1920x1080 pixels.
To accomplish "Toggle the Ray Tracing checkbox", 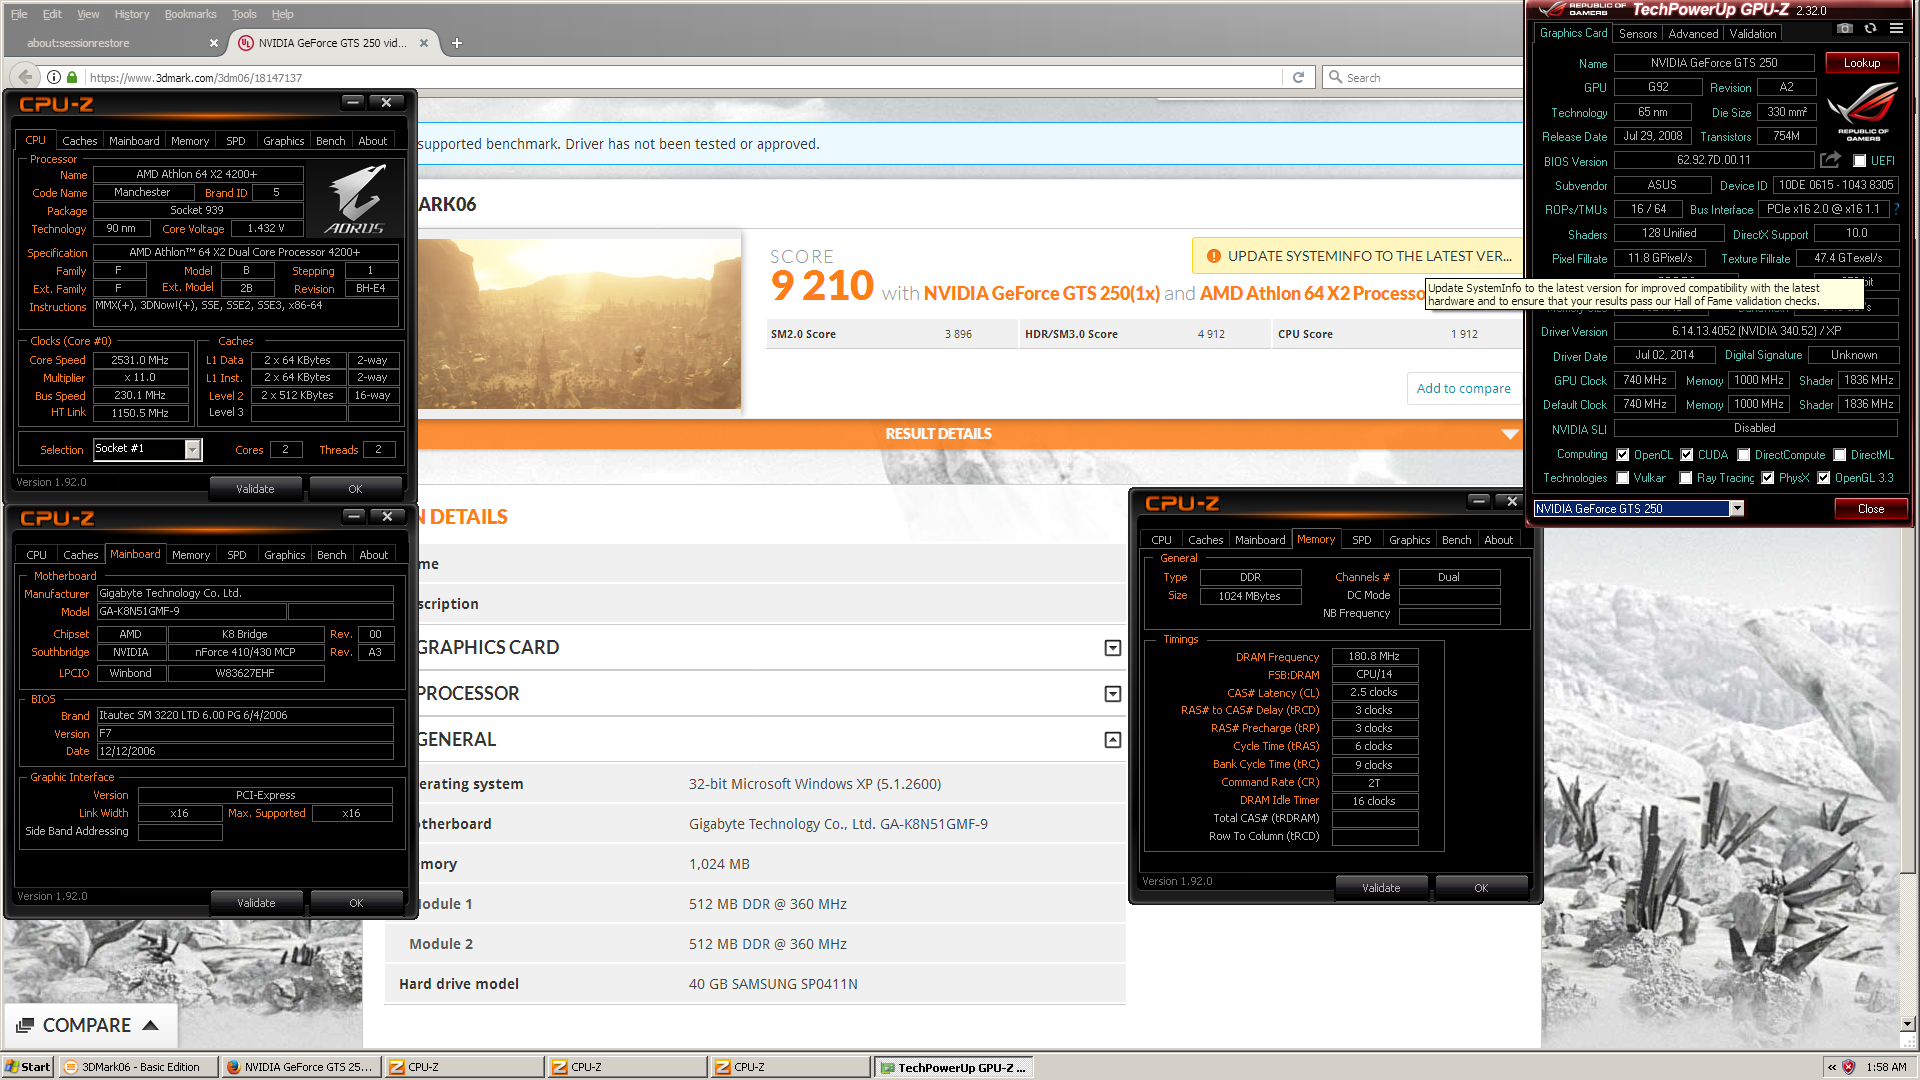I will point(1686,478).
